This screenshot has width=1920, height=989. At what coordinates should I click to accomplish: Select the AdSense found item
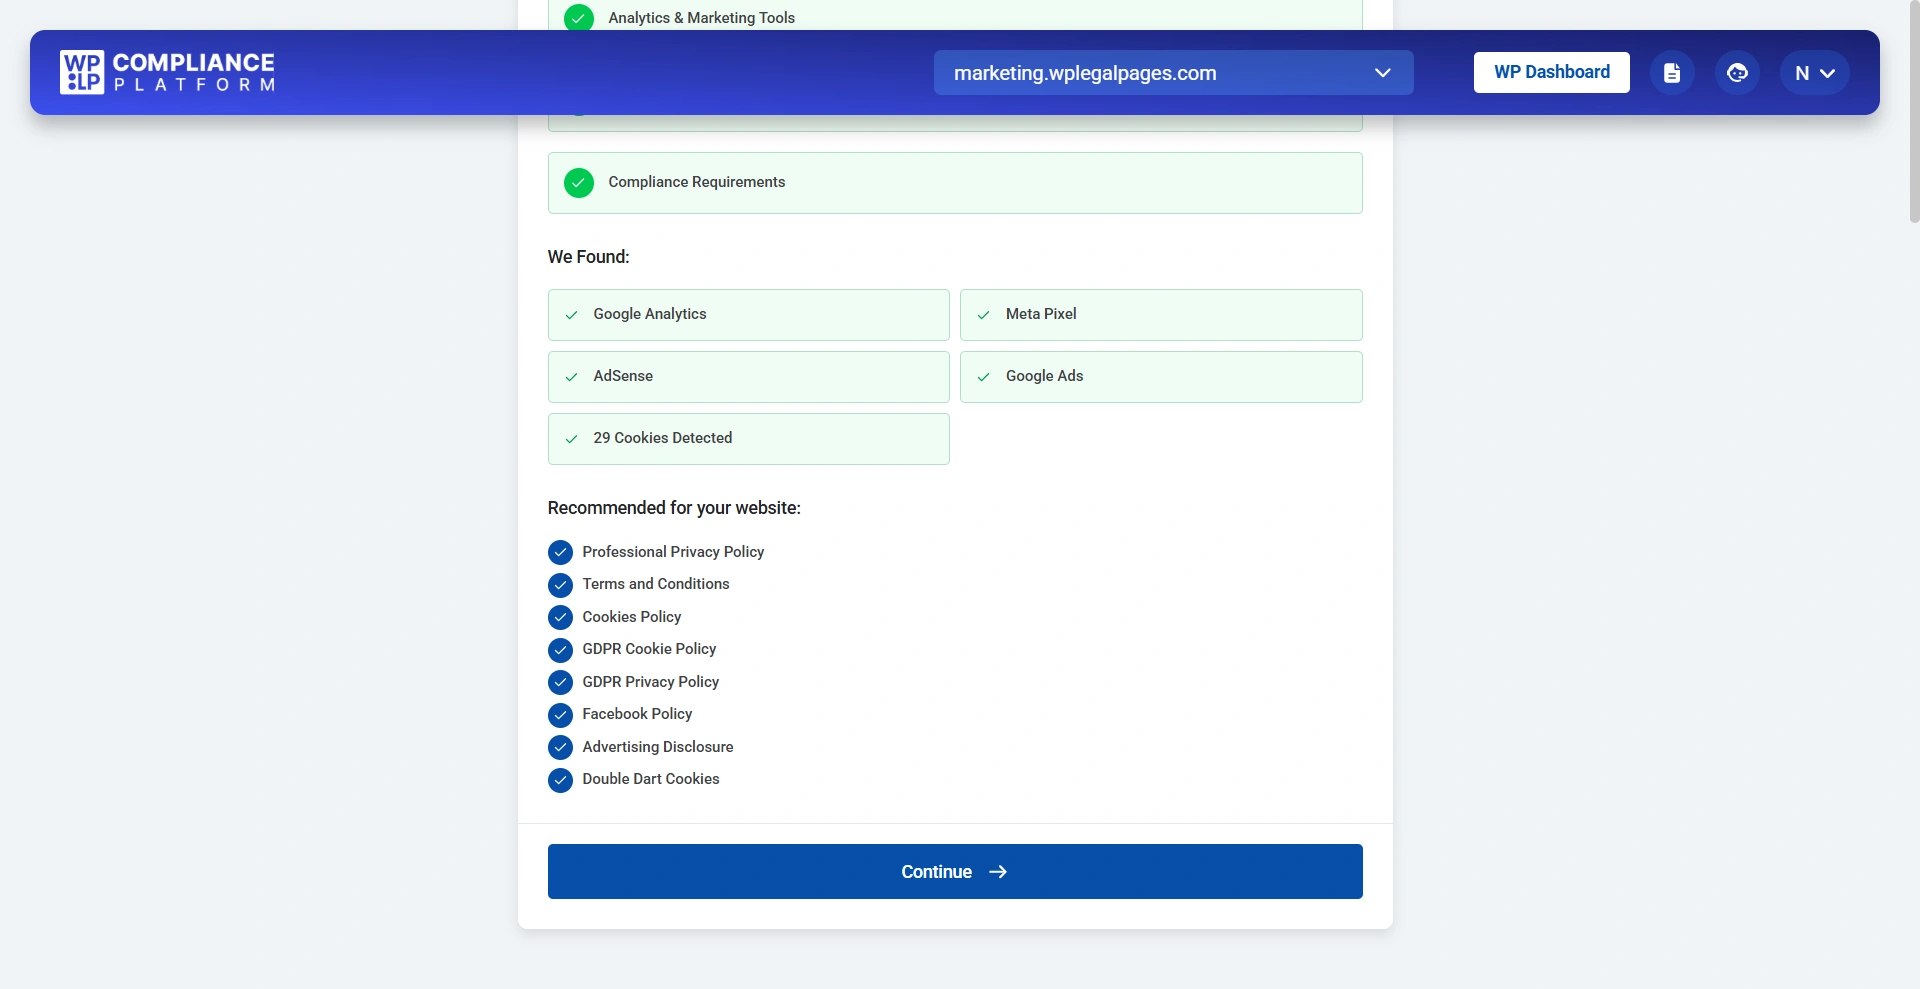[748, 377]
